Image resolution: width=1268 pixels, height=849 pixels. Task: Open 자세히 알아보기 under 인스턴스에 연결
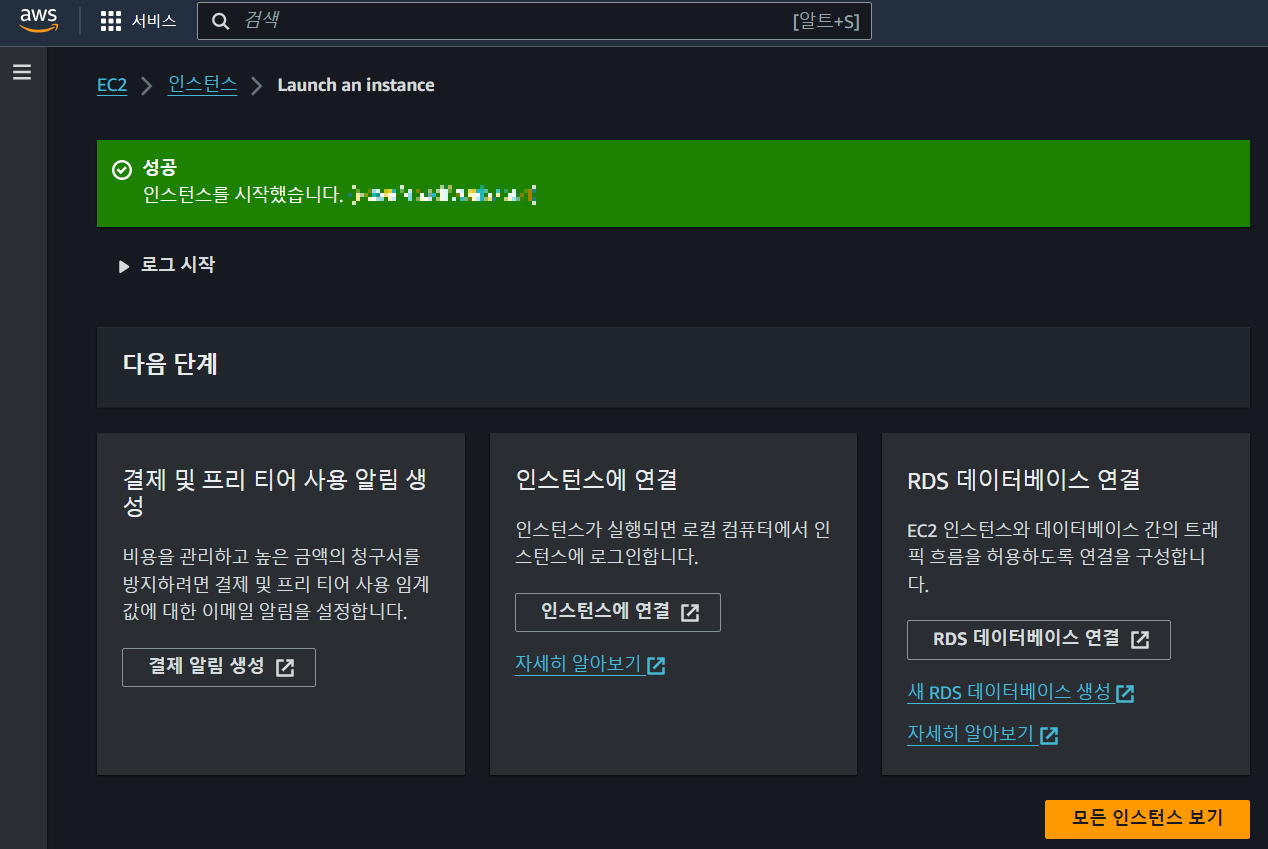tap(590, 664)
